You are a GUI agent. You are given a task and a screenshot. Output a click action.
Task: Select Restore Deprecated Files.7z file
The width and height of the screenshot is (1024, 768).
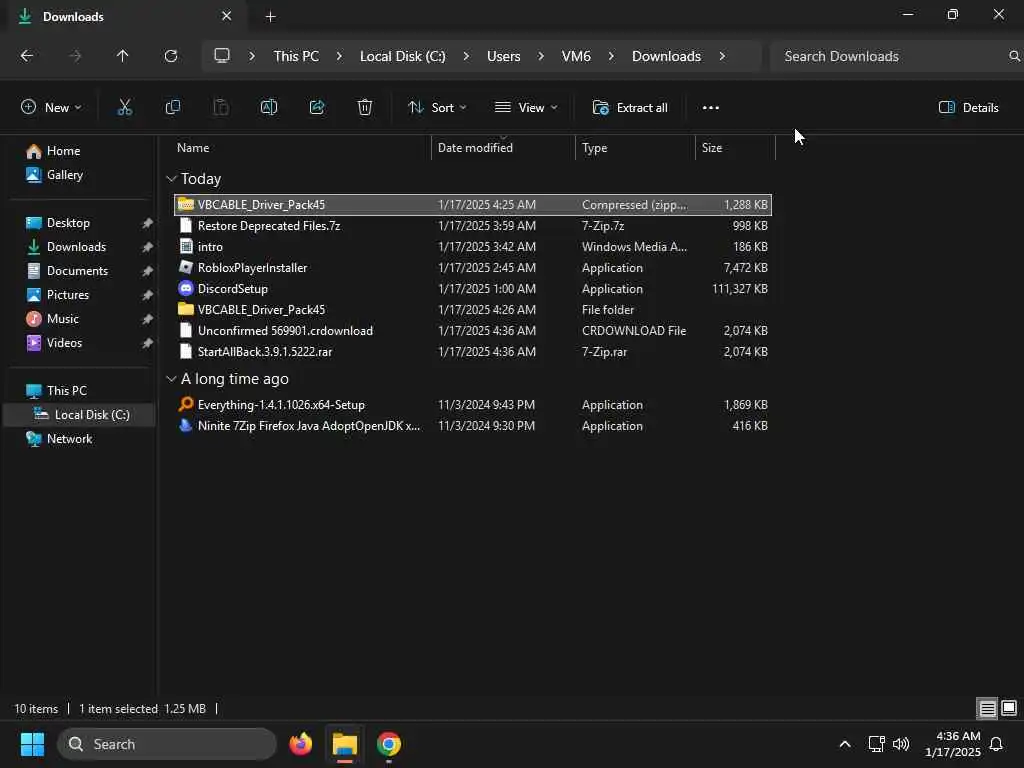pyautogui.click(x=473, y=226)
